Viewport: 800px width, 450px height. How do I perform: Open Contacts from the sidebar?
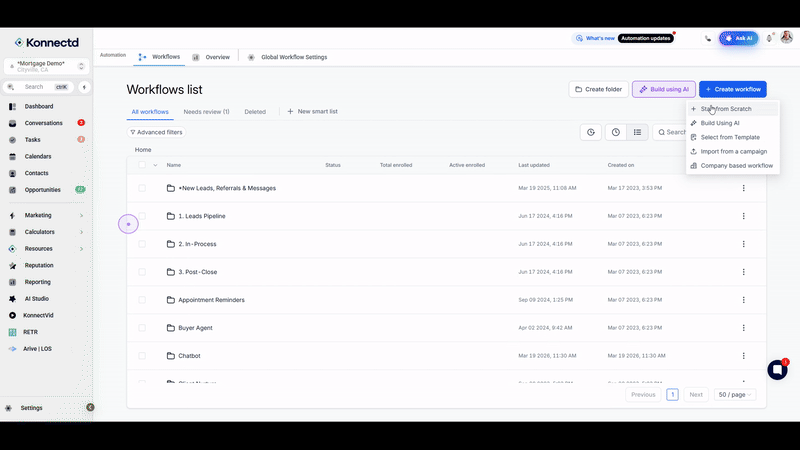click(36, 173)
